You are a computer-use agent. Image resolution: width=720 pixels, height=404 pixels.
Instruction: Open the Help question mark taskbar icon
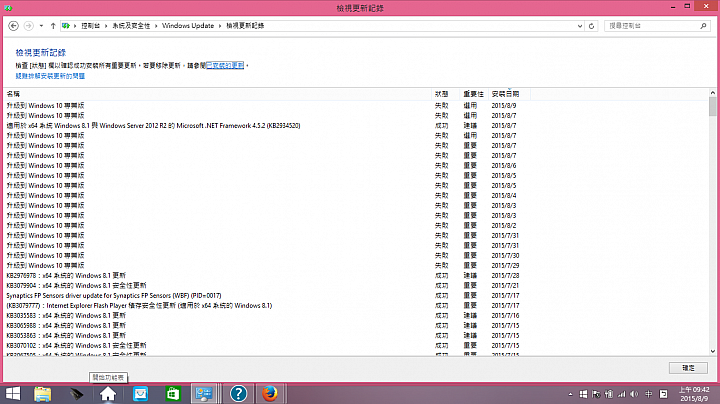[238, 394]
